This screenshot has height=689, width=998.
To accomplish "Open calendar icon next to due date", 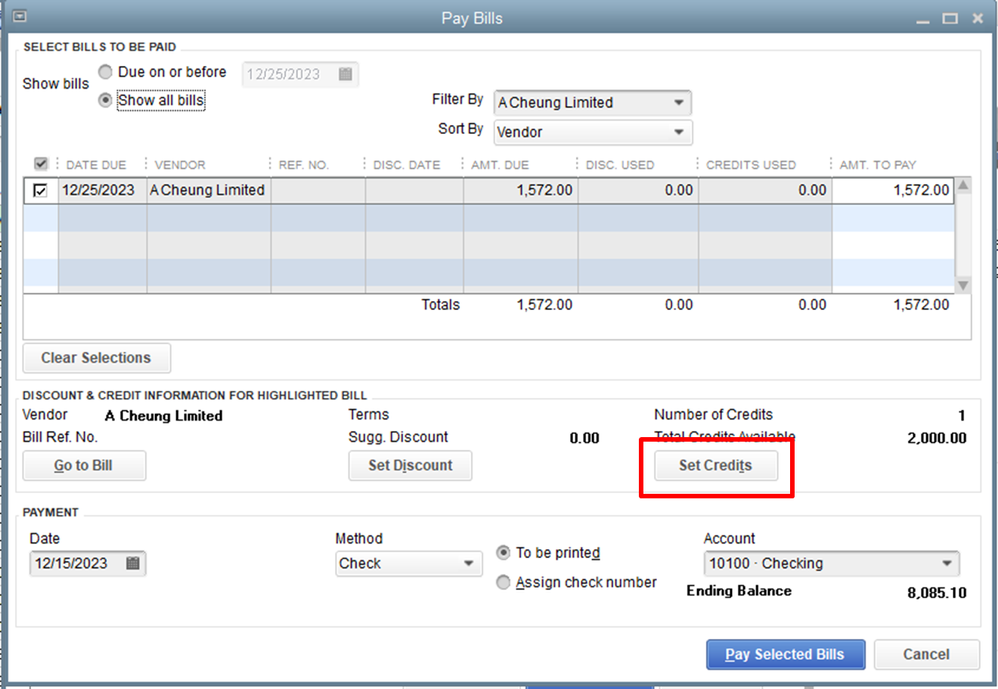I will [x=345, y=74].
